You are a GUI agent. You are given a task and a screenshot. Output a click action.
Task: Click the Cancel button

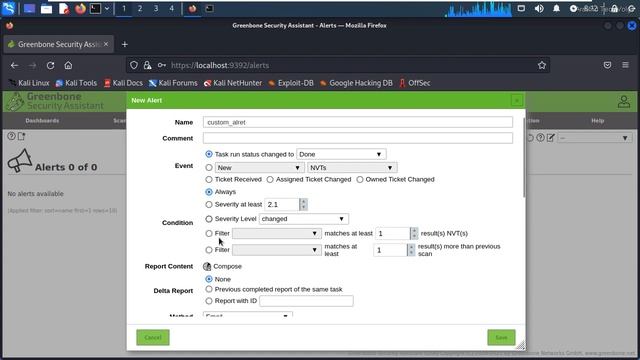pyautogui.click(x=153, y=338)
